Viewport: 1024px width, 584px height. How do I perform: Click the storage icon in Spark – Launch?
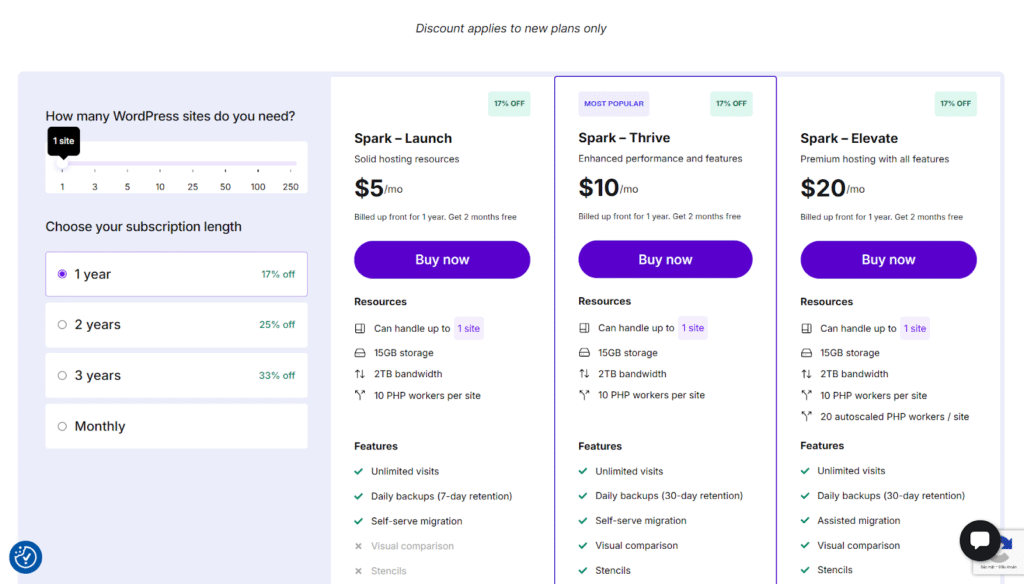[x=360, y=353]
